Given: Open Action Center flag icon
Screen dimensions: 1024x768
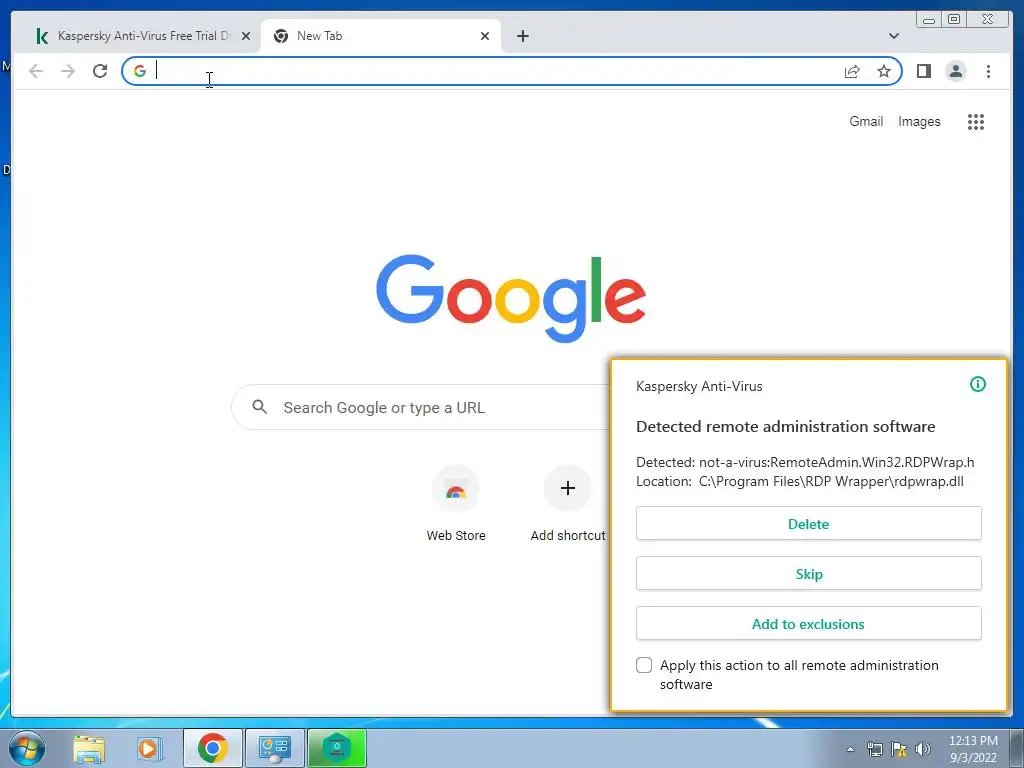Looking at the screenshot, I should 899,749.
